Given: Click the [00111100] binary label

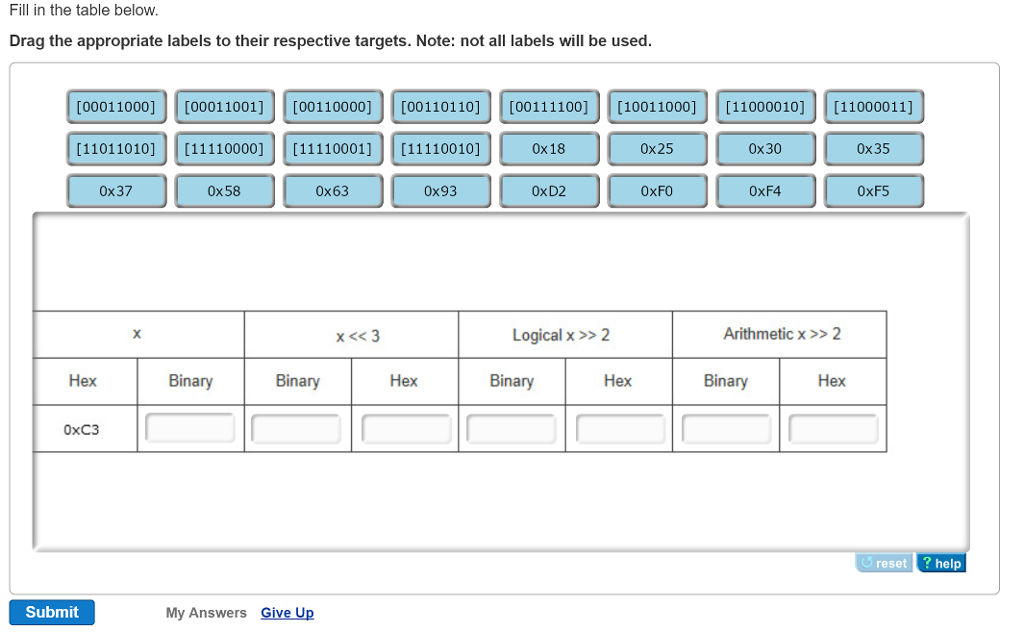Looking at the screenshot, I should pos(549,106).
